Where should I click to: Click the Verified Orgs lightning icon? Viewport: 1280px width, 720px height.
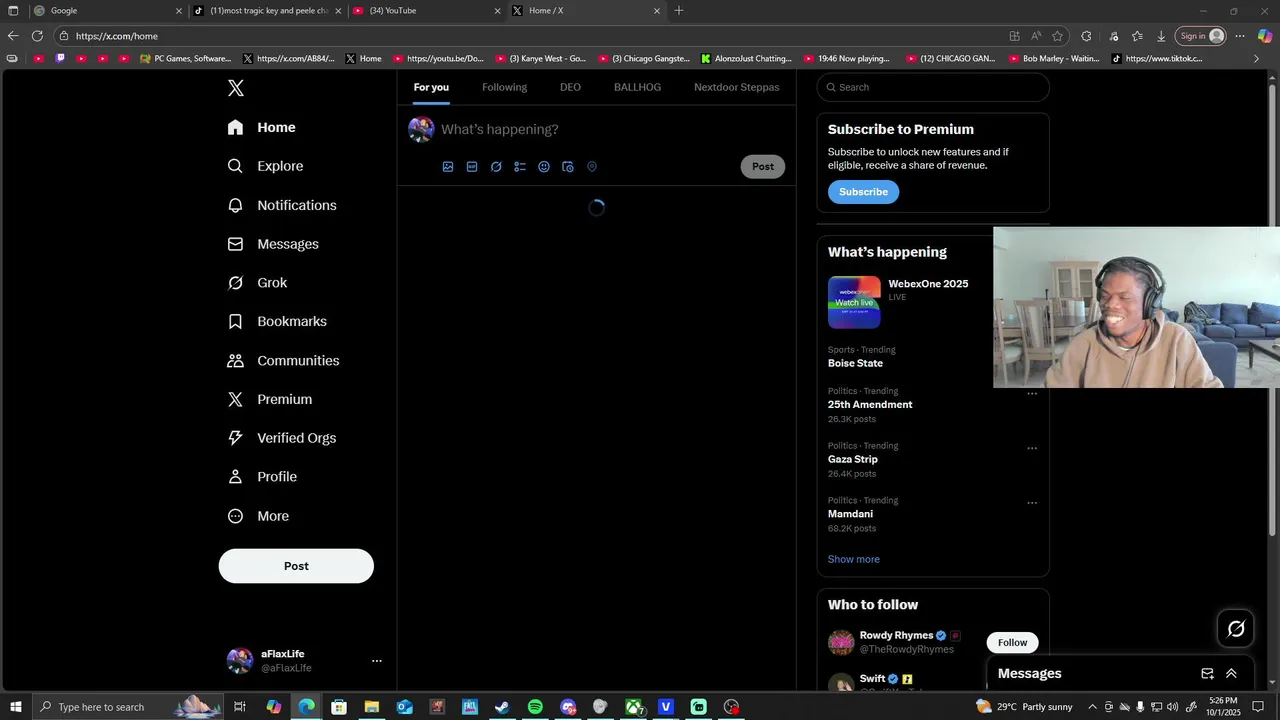click(x=235, y=438)
